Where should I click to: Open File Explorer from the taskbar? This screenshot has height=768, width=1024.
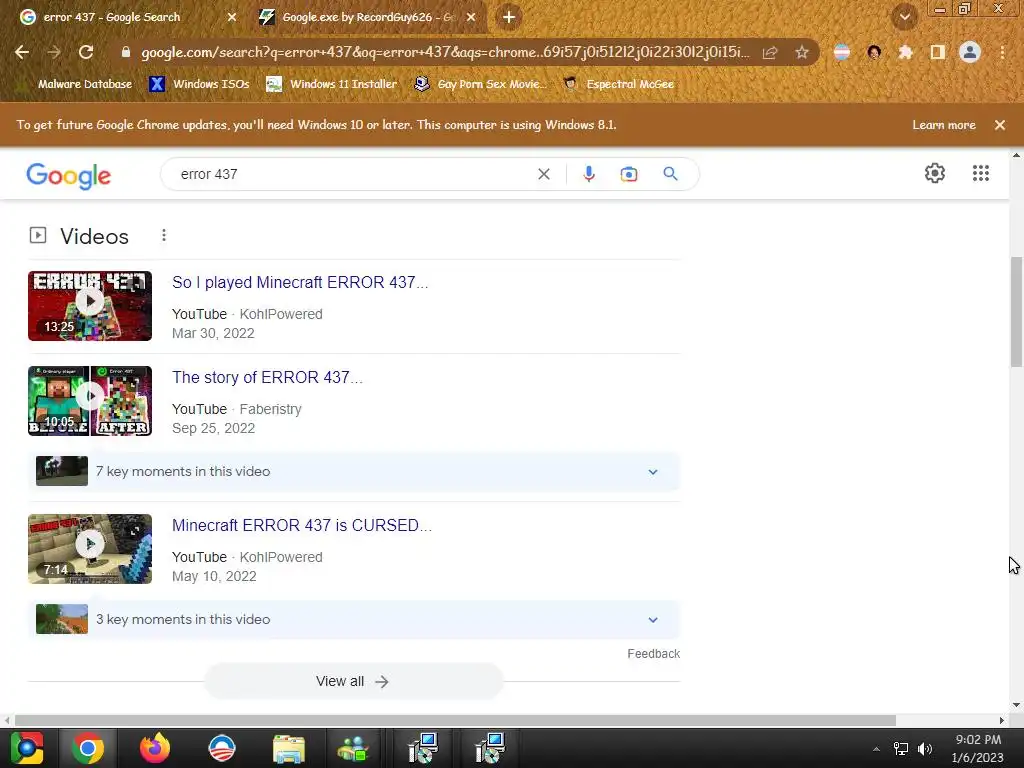coord(289,748)
